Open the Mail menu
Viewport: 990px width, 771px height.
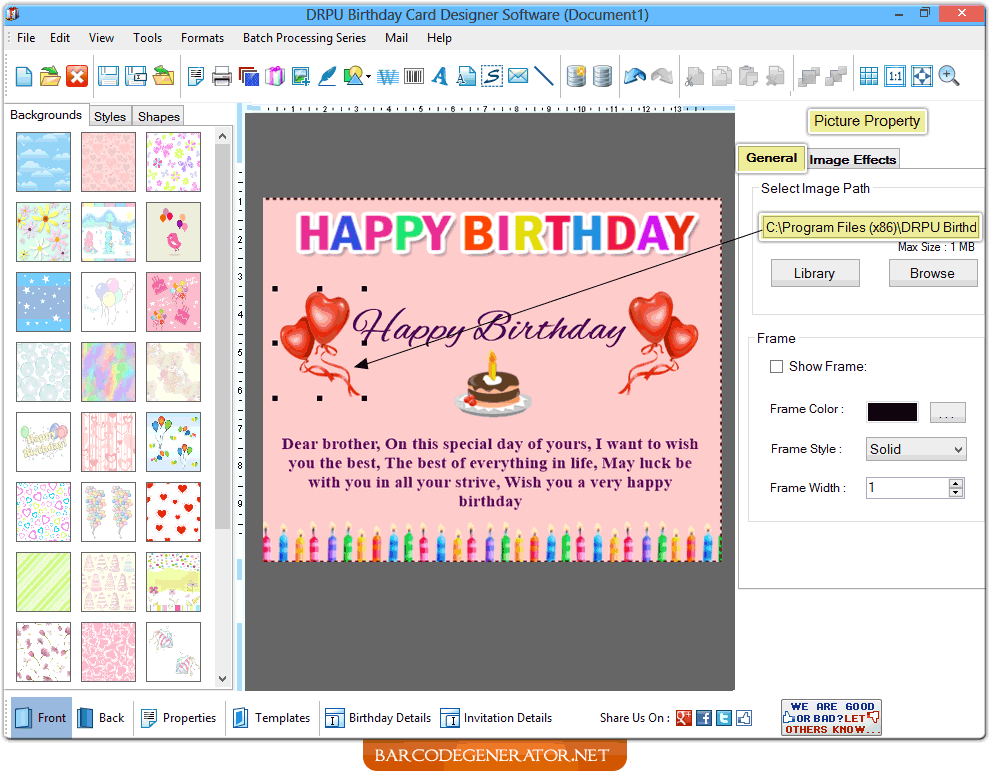click(396, 38)
